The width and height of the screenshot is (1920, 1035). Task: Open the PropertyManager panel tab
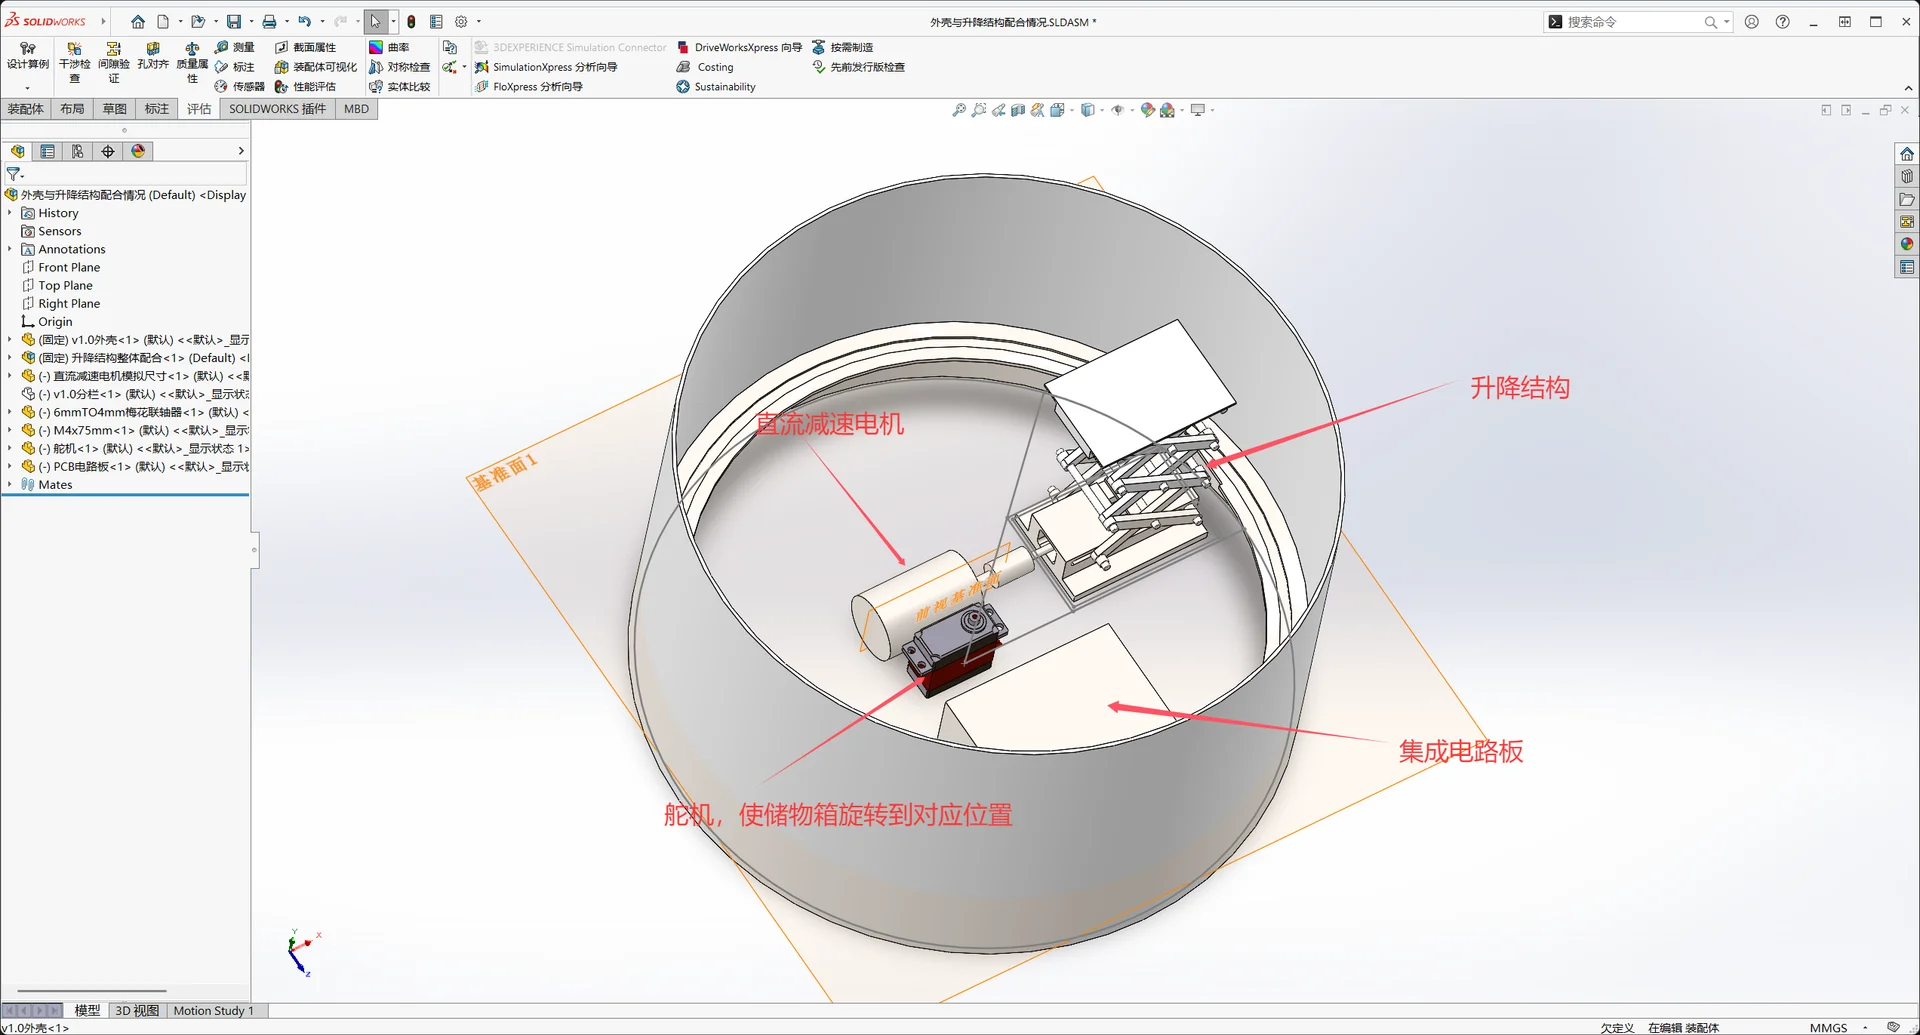point(47,151)
